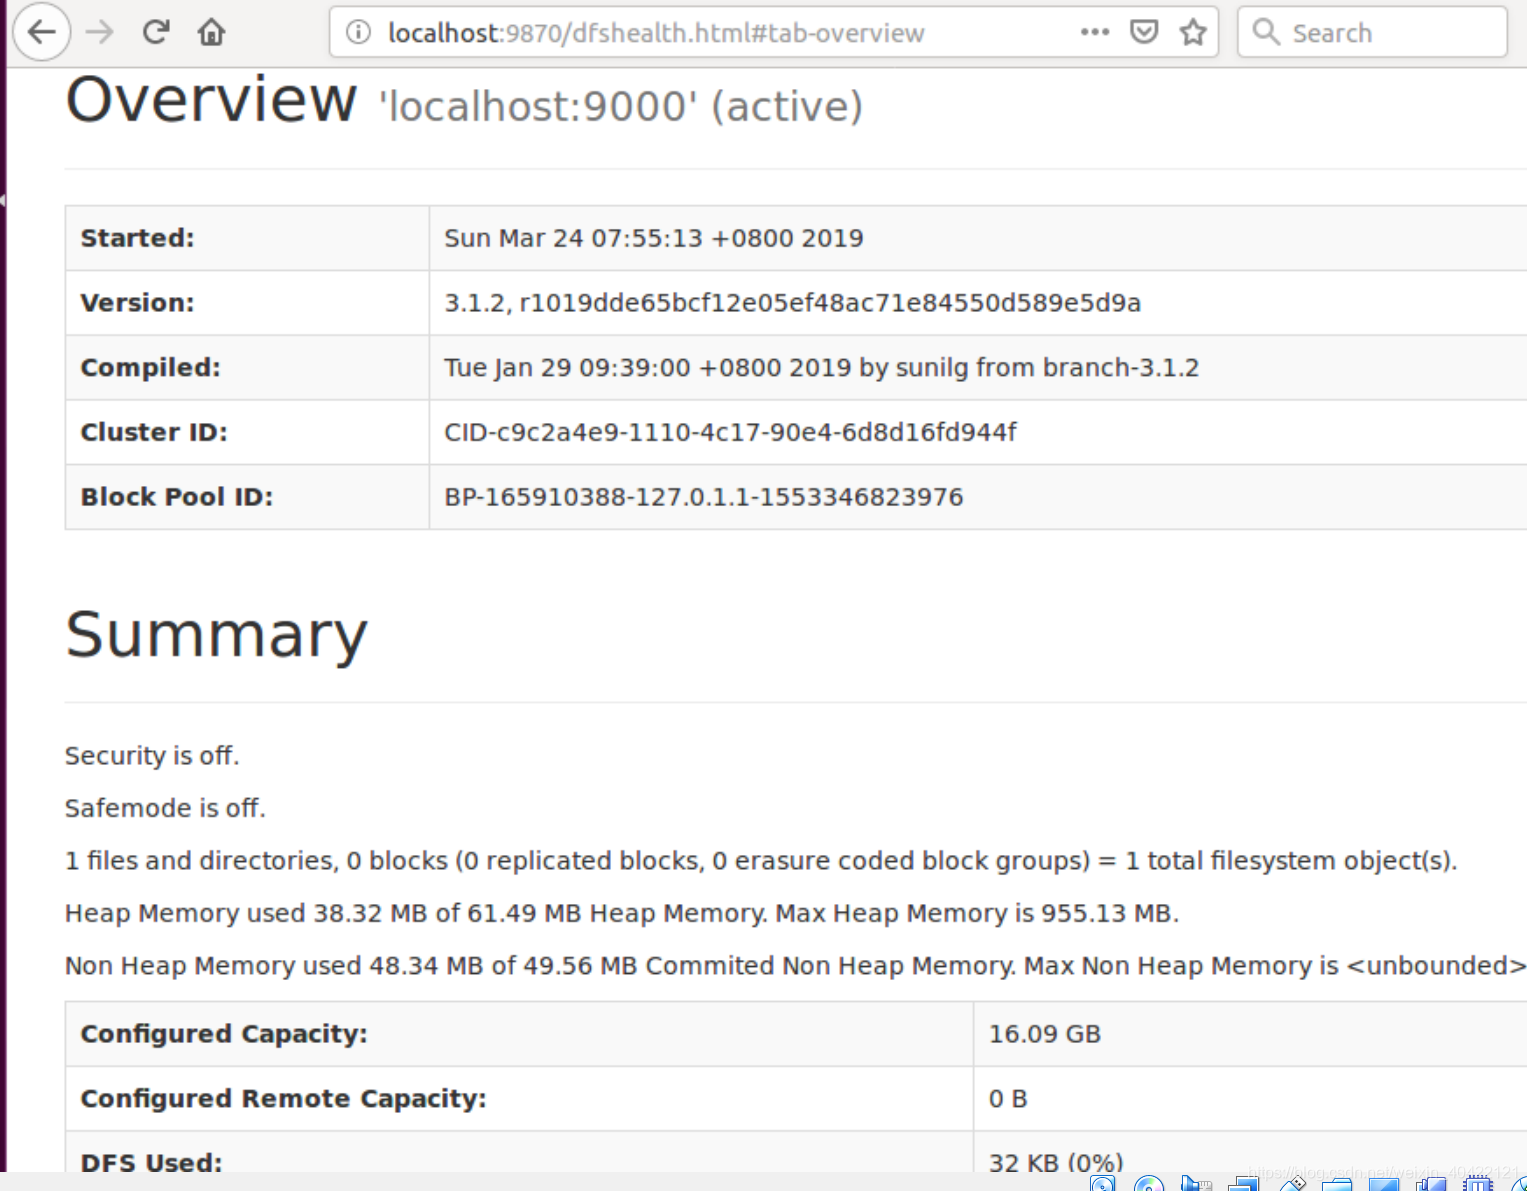
Task: Bookmark this page with the star
Action: [x=1193, y=32]
